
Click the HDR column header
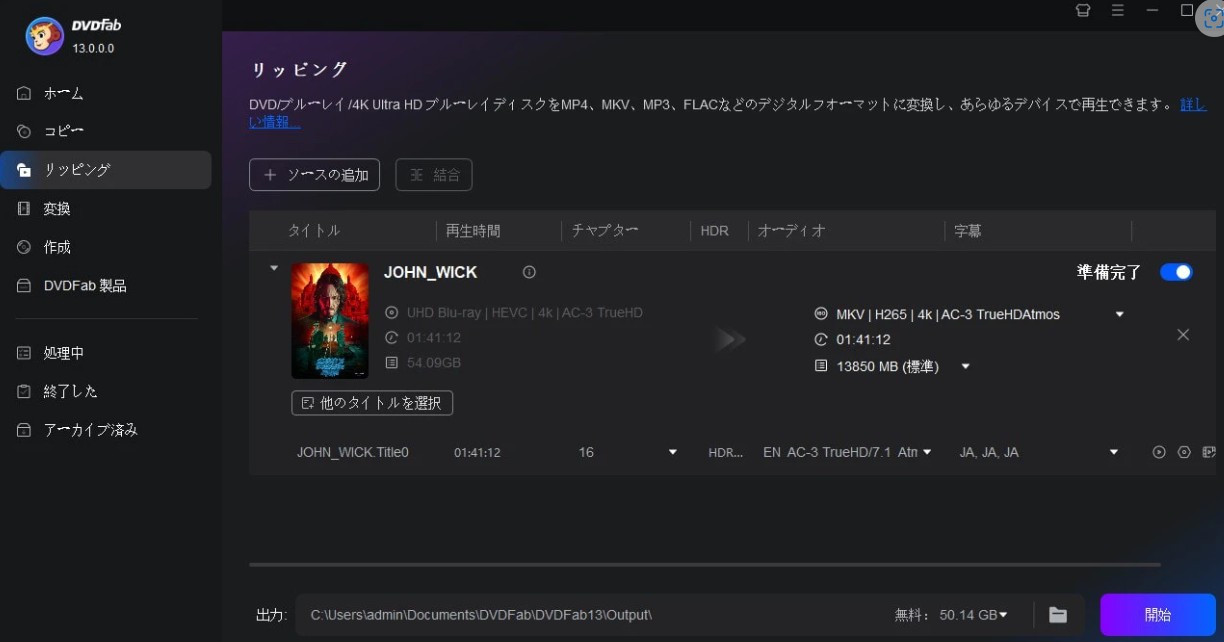[x=715, y=231]
